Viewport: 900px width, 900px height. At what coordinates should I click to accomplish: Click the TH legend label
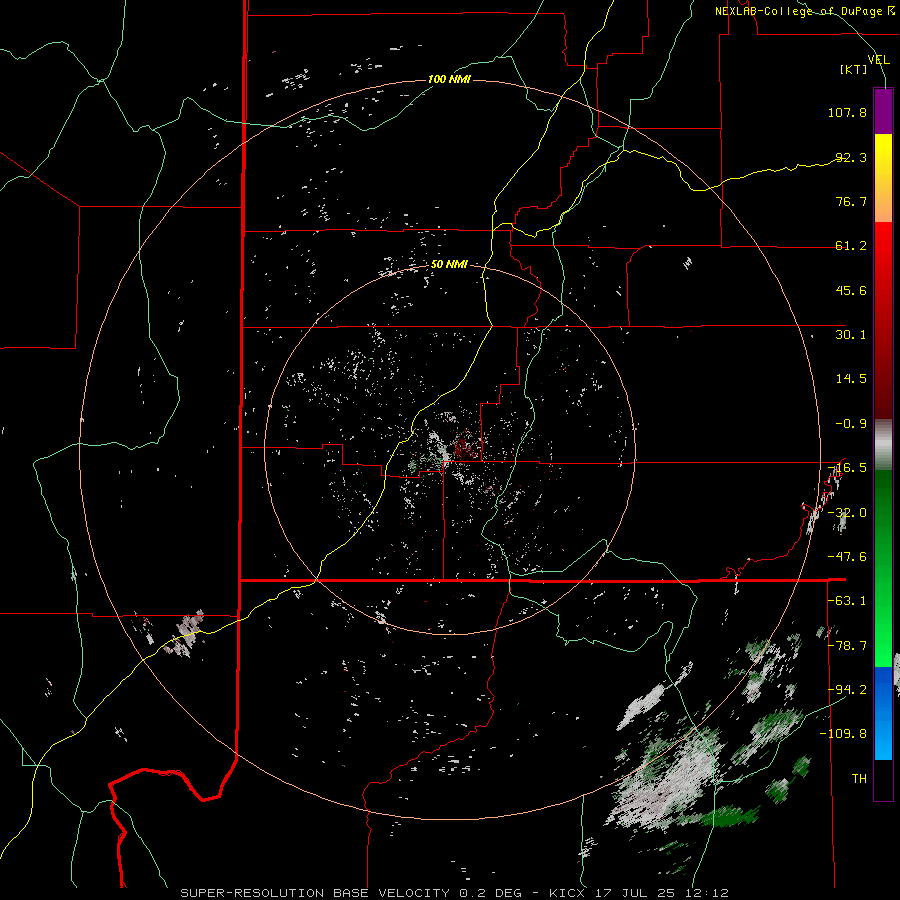[x=859, y=779]
